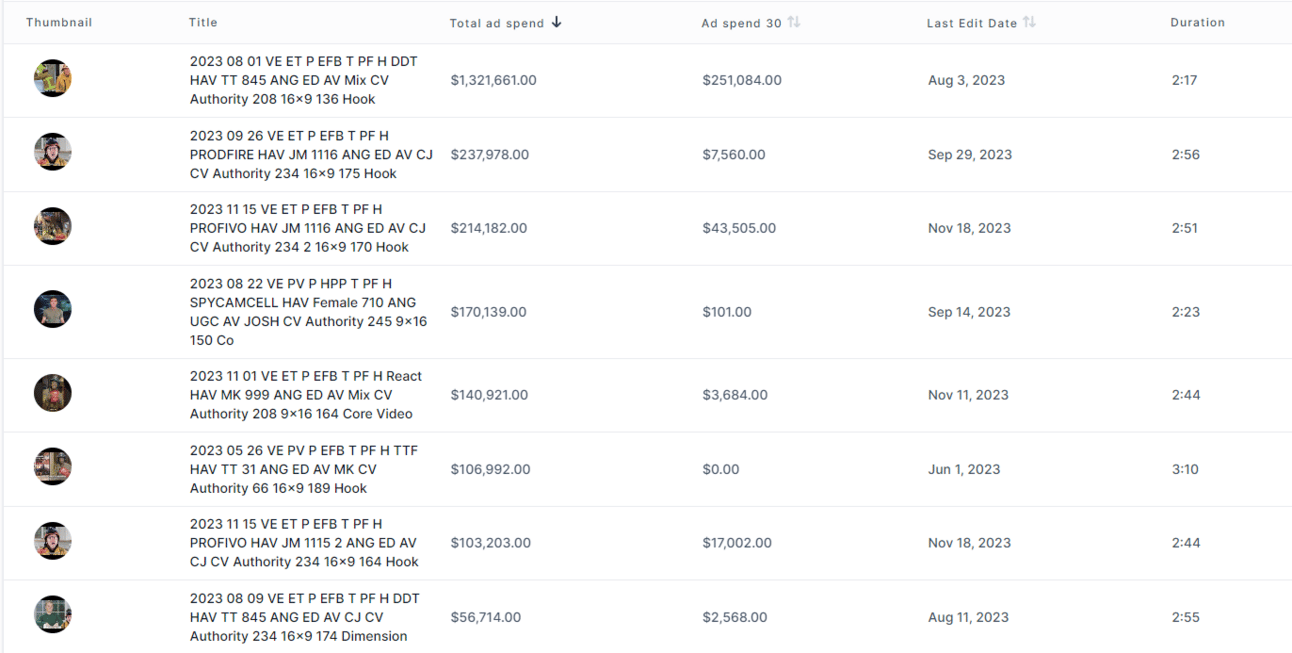The image size is (1292, 653).
Task: Open the 2023 05 26 TTF title
Action: [x=304, y=469]
